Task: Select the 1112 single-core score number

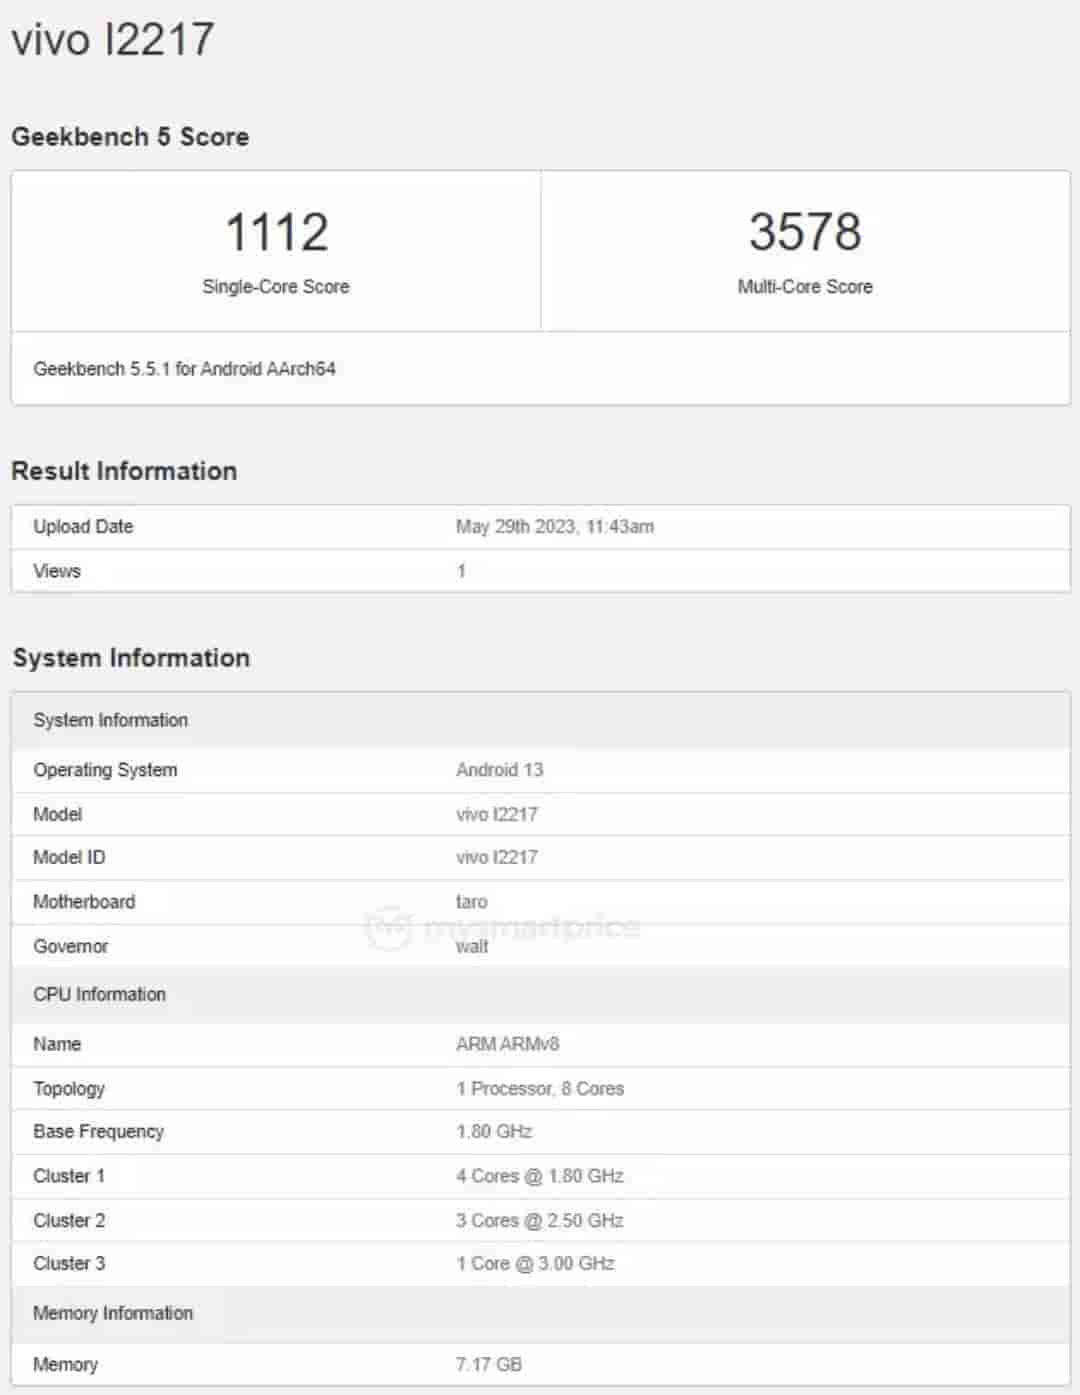Action: click(x=276, y=232)
